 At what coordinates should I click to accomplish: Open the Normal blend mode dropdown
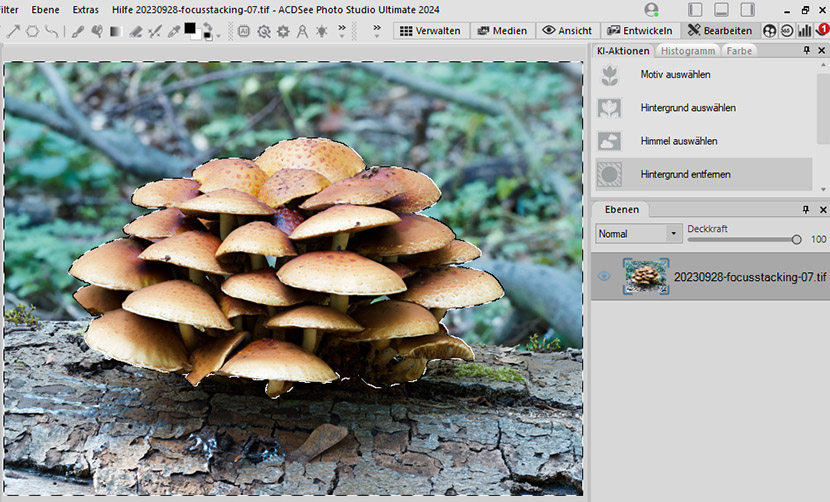point(638,233)
